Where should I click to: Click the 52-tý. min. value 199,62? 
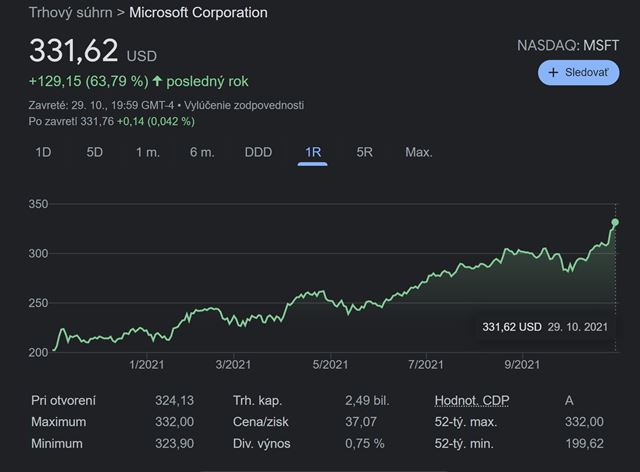584,443
